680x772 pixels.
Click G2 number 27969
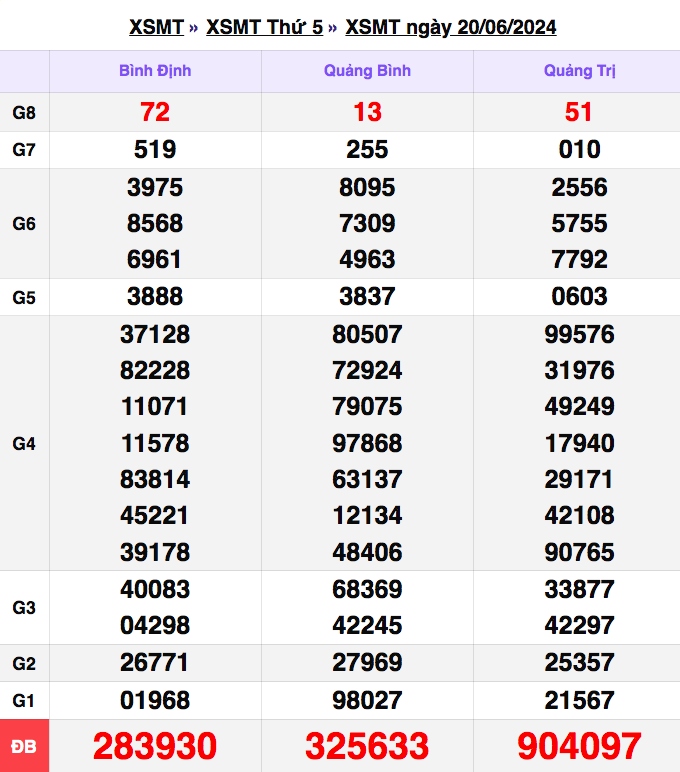tap(367, 663)
